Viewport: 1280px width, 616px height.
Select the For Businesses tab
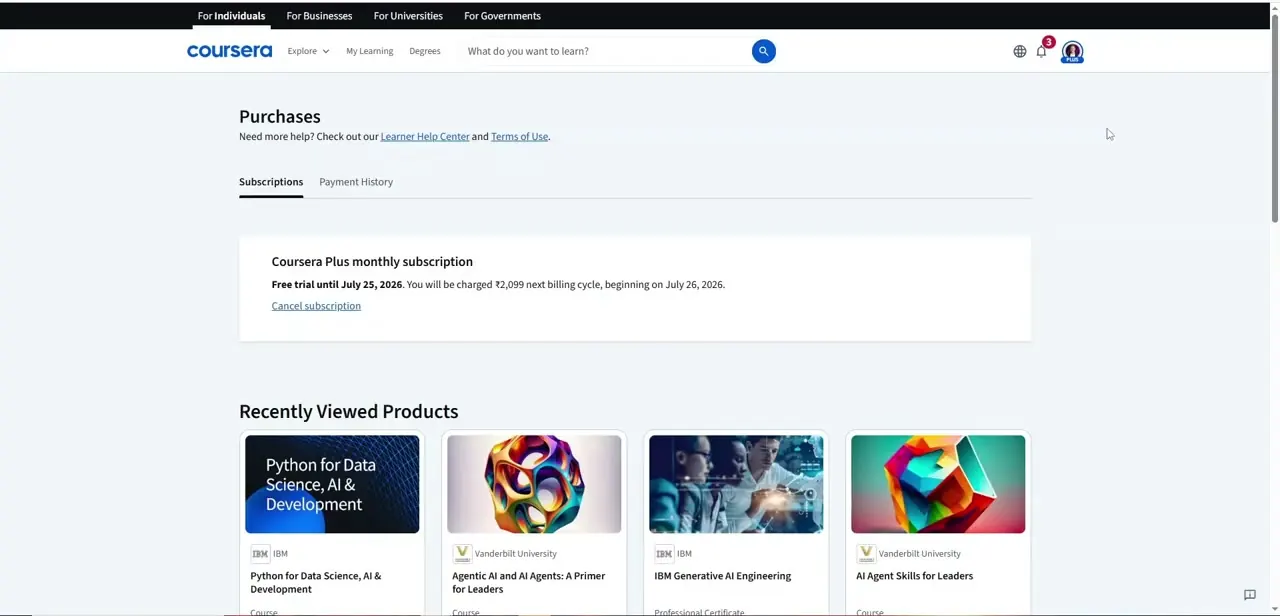[319, 16]
